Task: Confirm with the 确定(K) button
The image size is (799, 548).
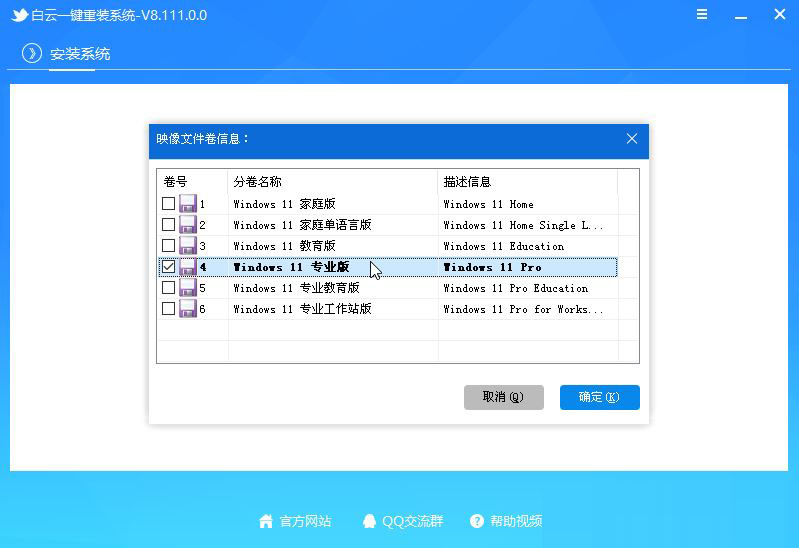Action: [x=599, y=397]
